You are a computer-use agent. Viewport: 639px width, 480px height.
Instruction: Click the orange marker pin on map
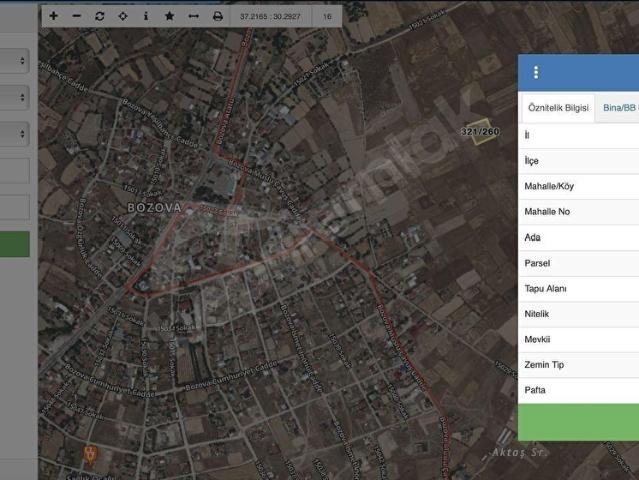(x=90, y=454)
